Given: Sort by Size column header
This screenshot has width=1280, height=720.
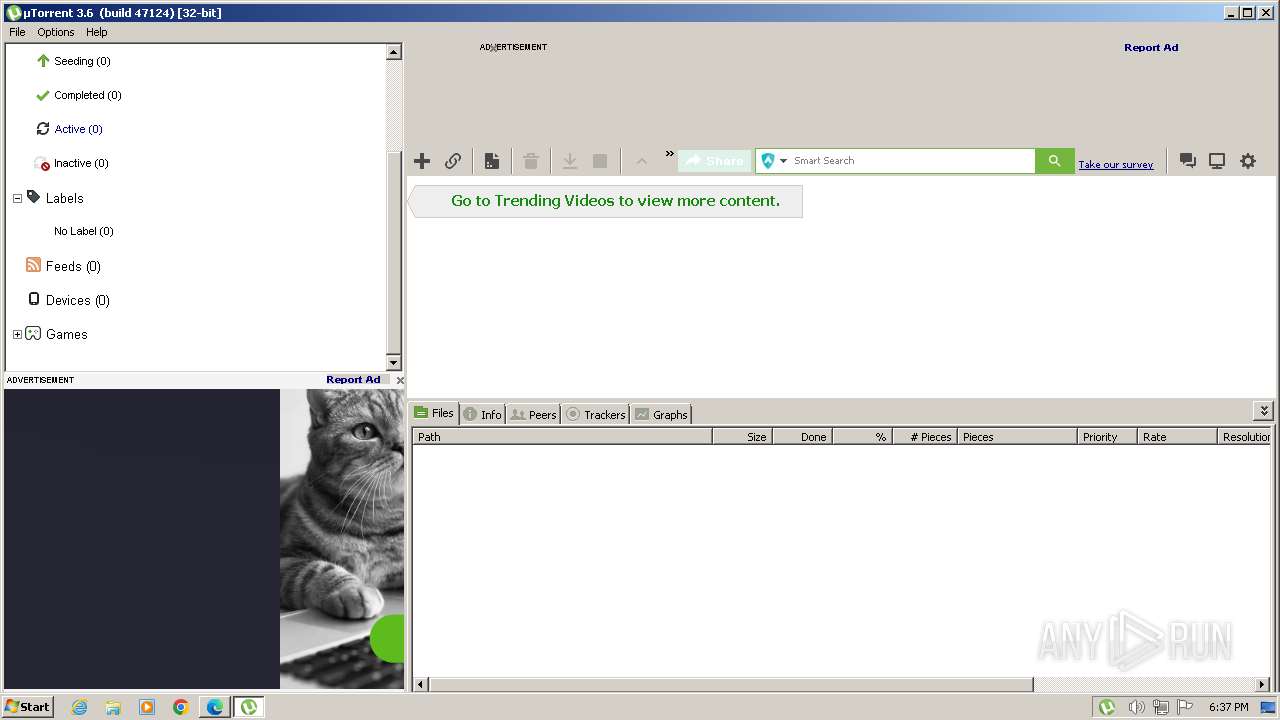Looking at the screenshot, I should tap(742, 437).
